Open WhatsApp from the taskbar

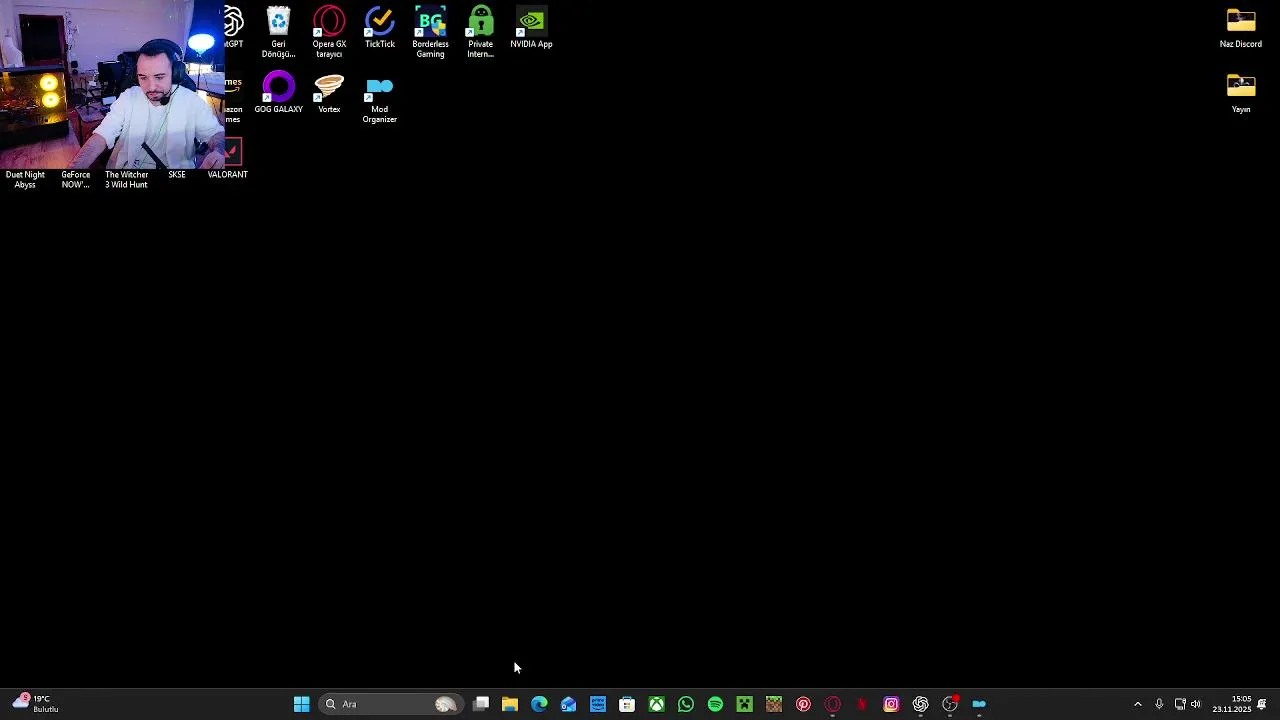point(686,704)
